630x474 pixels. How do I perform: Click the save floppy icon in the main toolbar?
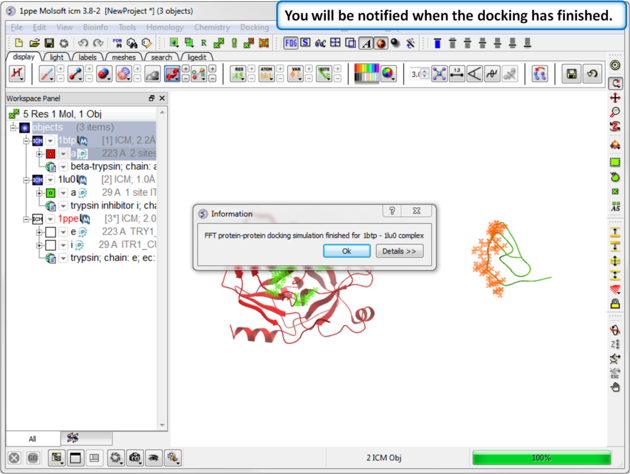(x=49, y=44)
